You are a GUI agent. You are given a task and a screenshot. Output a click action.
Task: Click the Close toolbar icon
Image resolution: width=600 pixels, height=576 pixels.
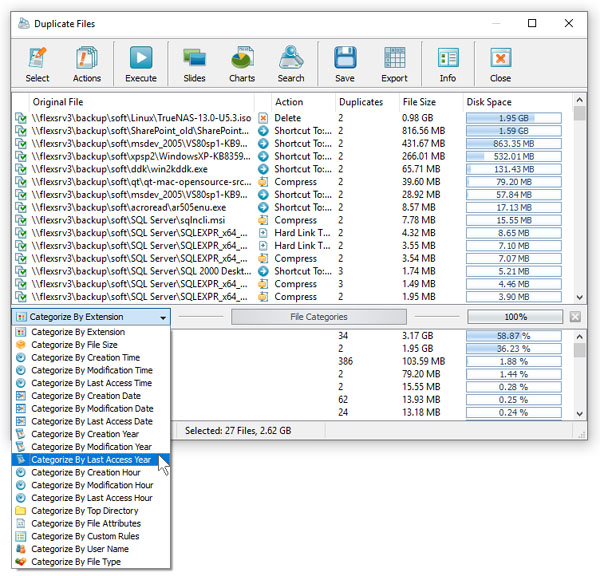[501, 64]
